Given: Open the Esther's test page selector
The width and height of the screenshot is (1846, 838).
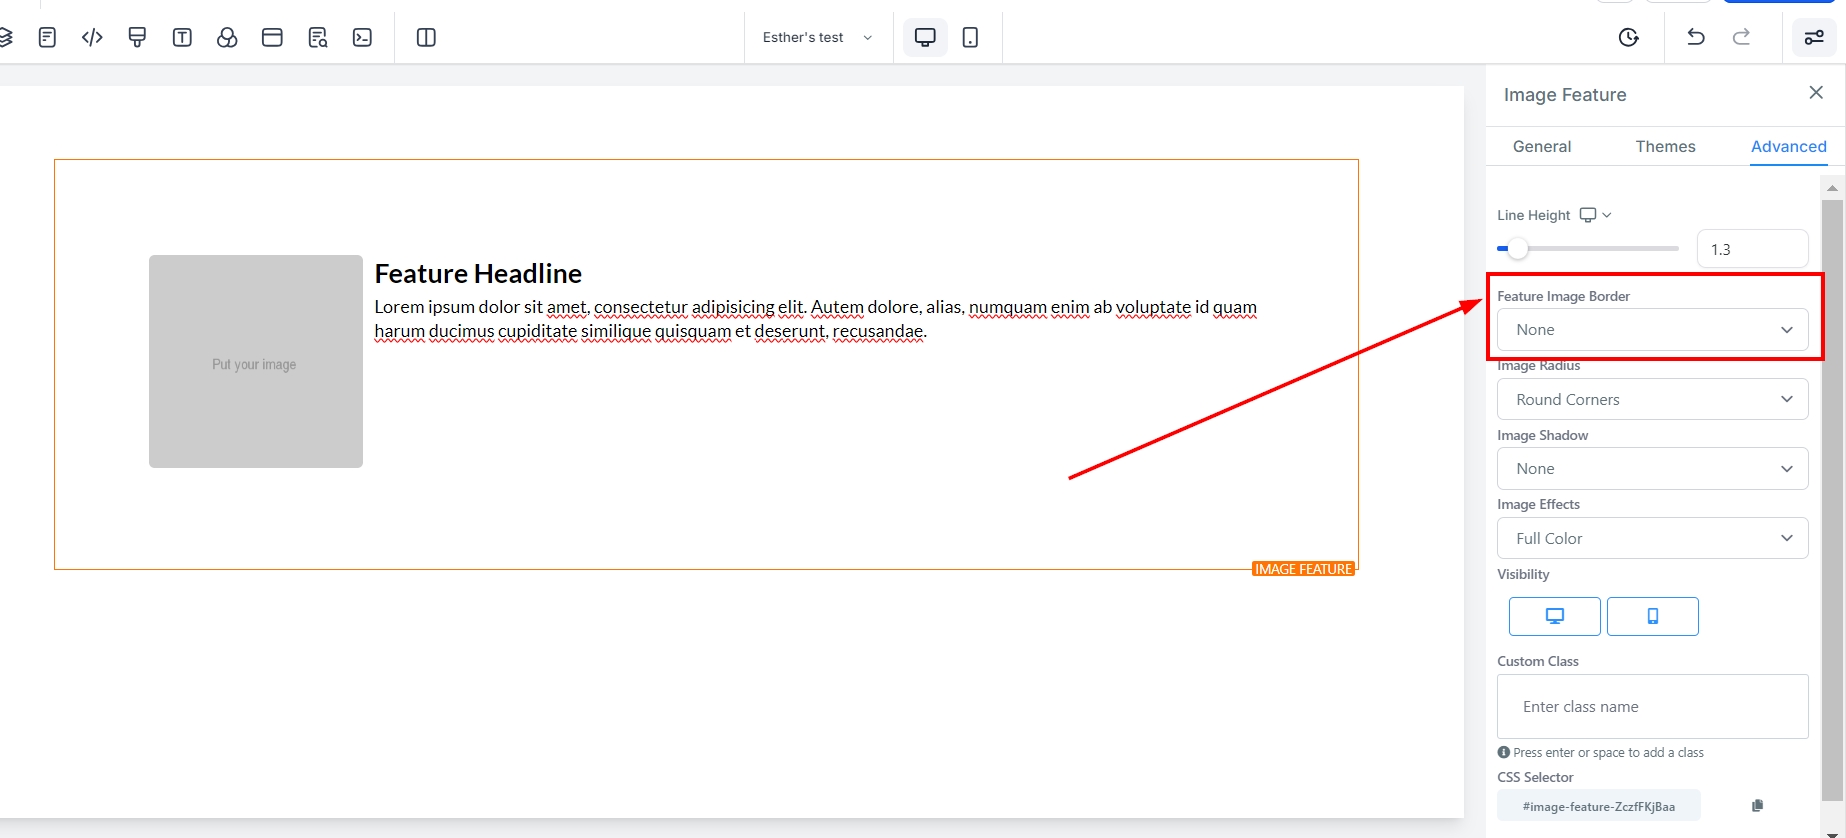Looking at the screenshot, I should (817, 38).
